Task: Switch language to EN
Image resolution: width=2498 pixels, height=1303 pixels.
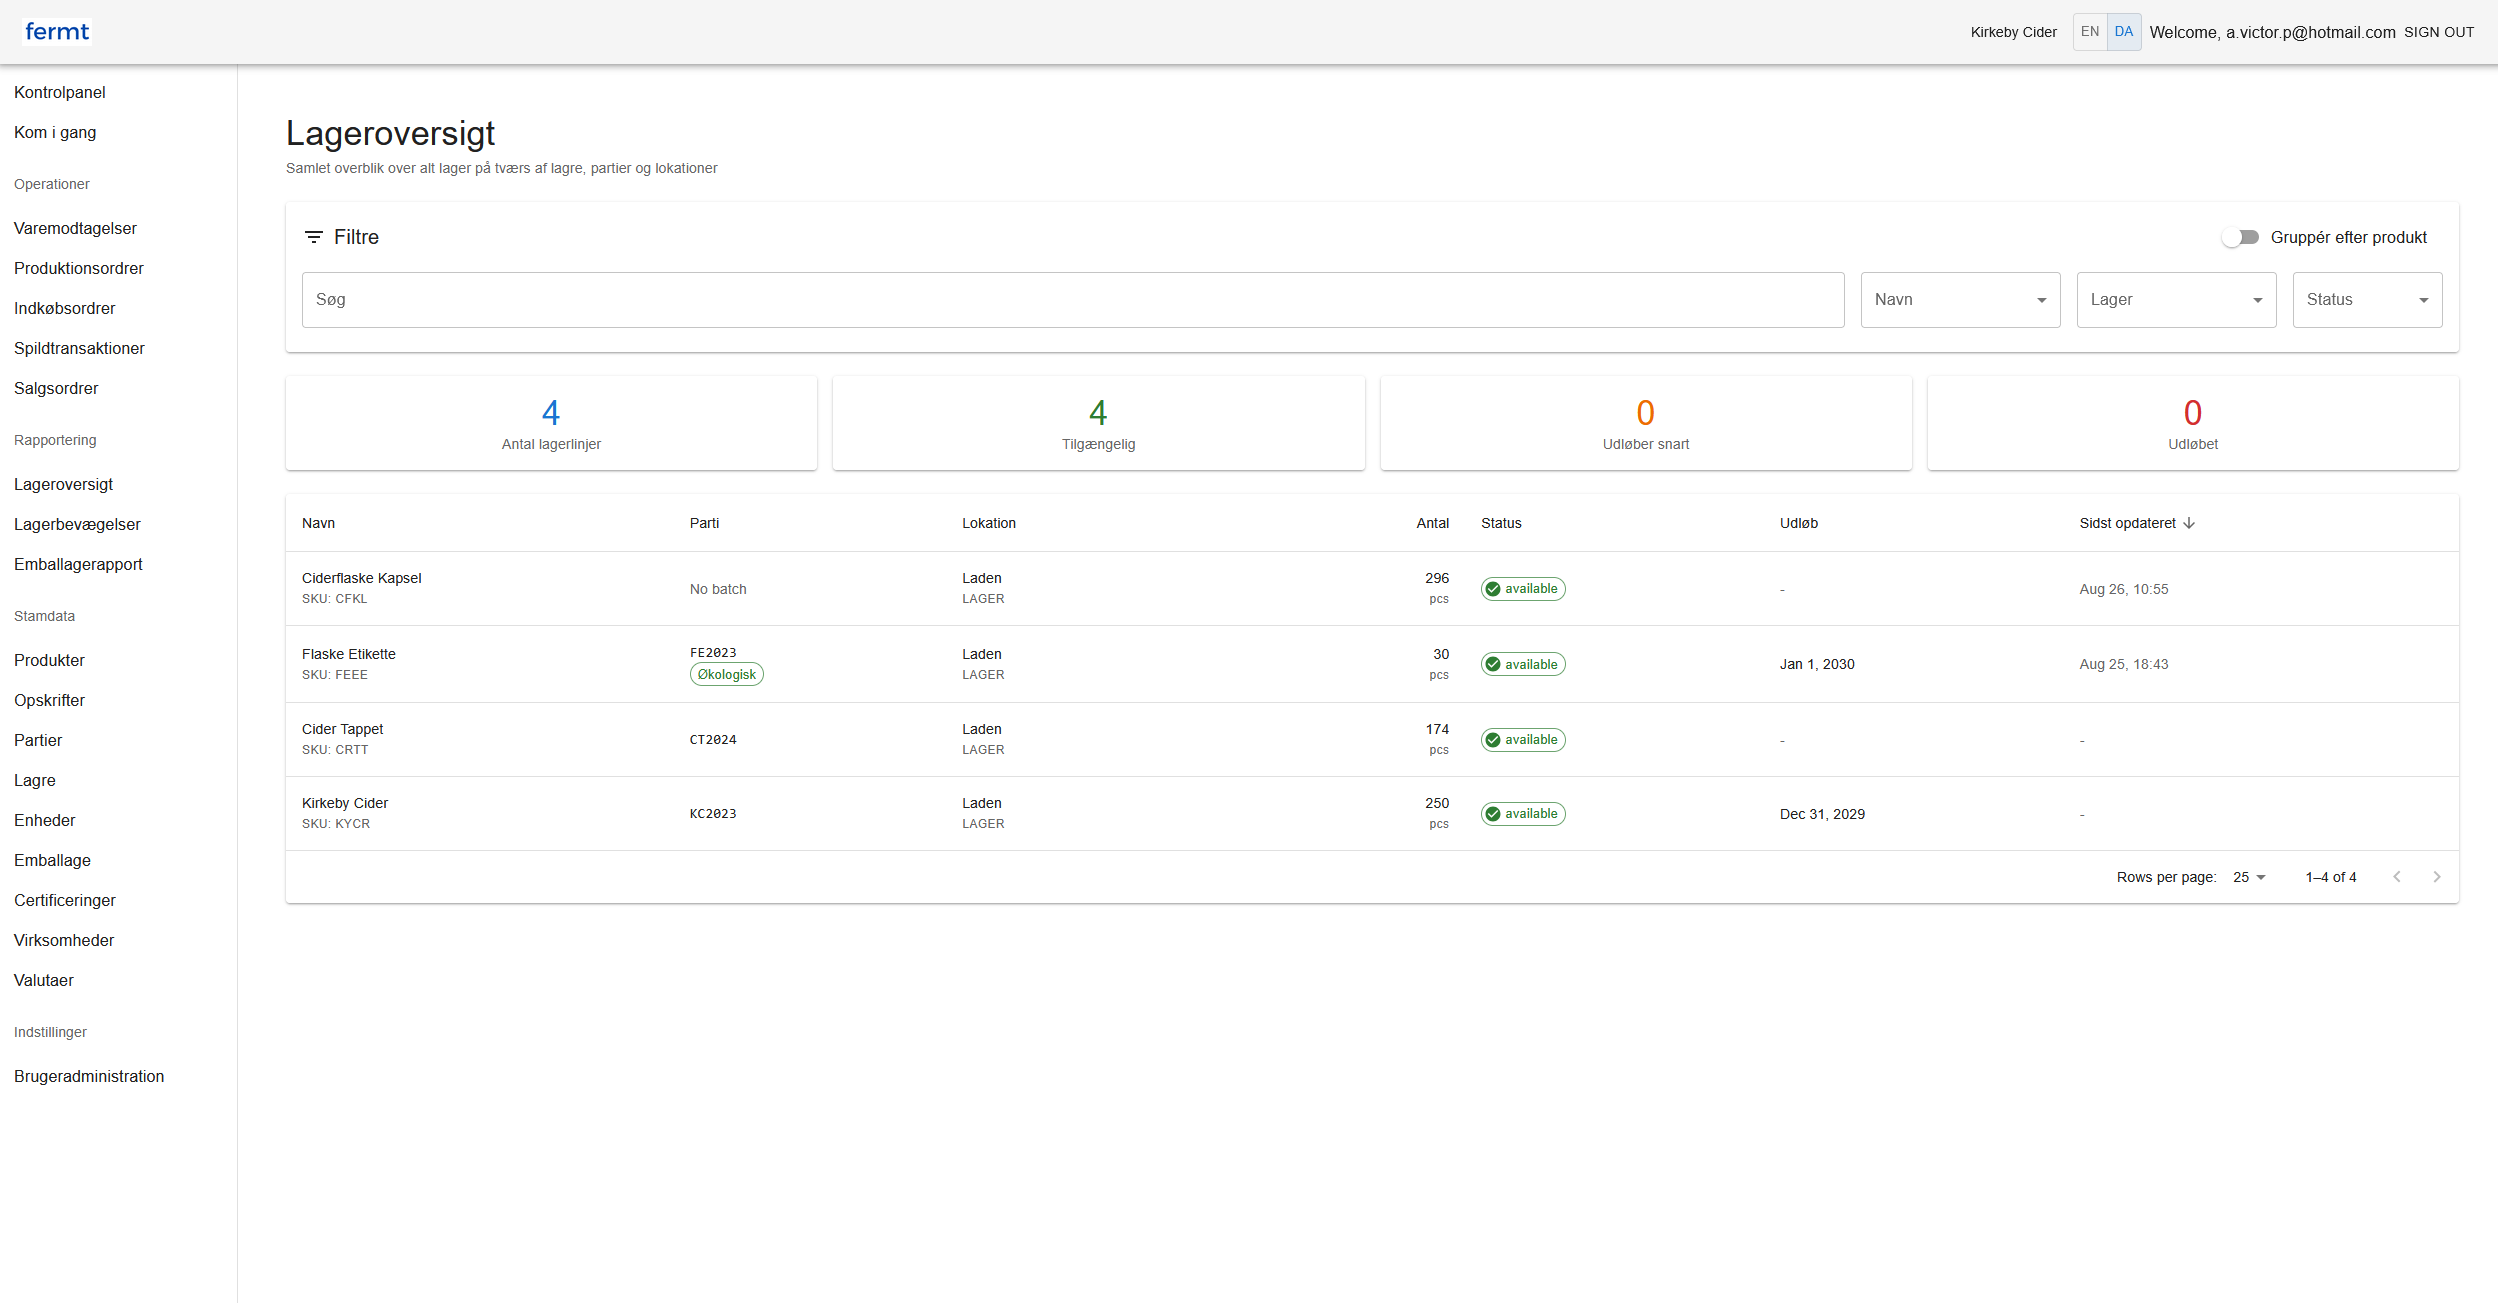Action: 2090,32
